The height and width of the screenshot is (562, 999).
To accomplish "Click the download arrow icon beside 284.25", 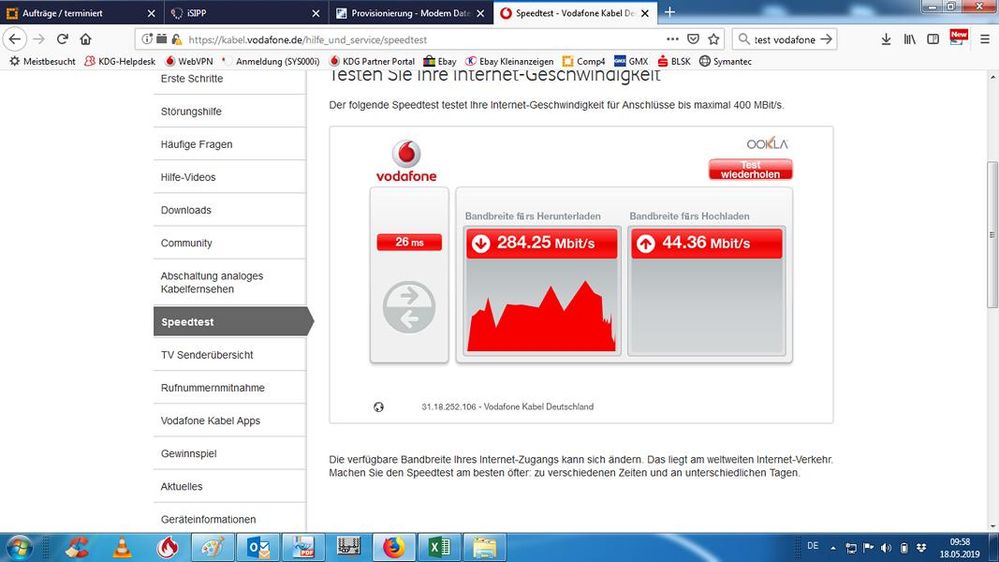I will (480, 243).
